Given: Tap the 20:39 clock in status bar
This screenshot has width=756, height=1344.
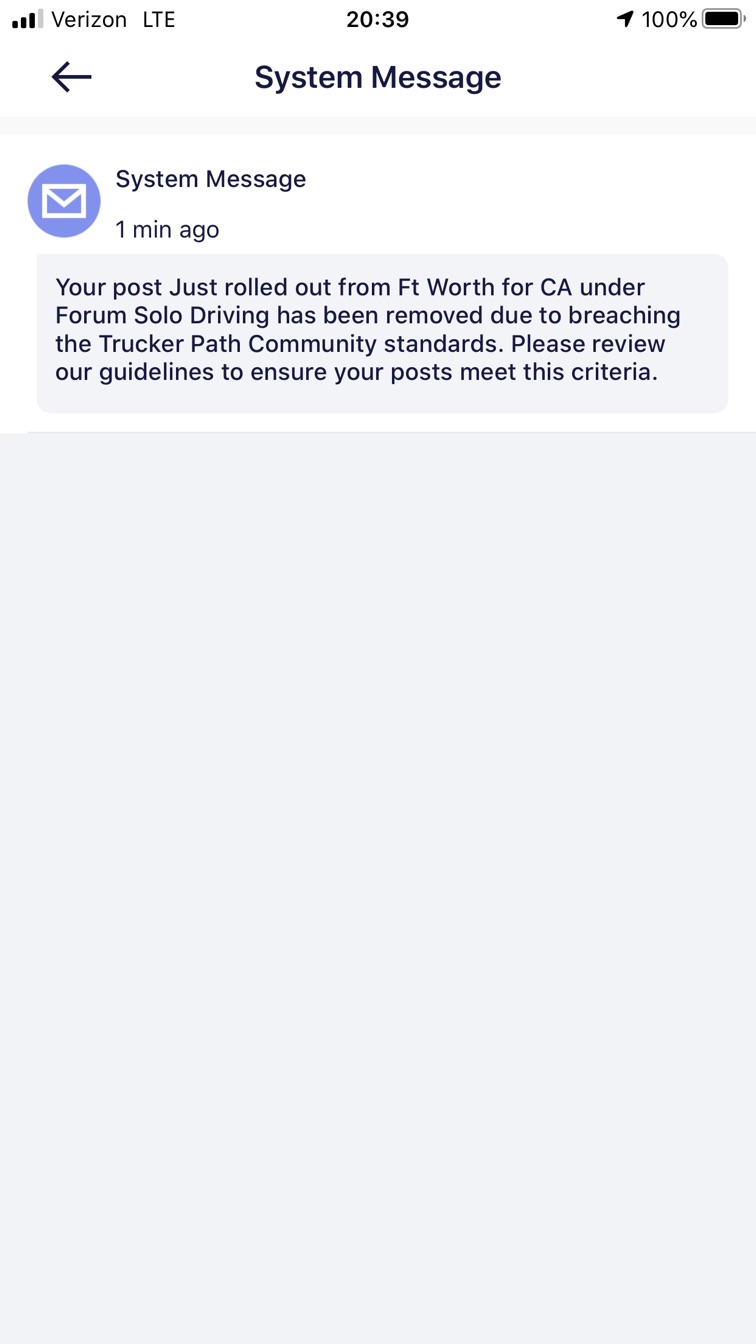Looking at the screenshot, I should [x=377, y=19].
